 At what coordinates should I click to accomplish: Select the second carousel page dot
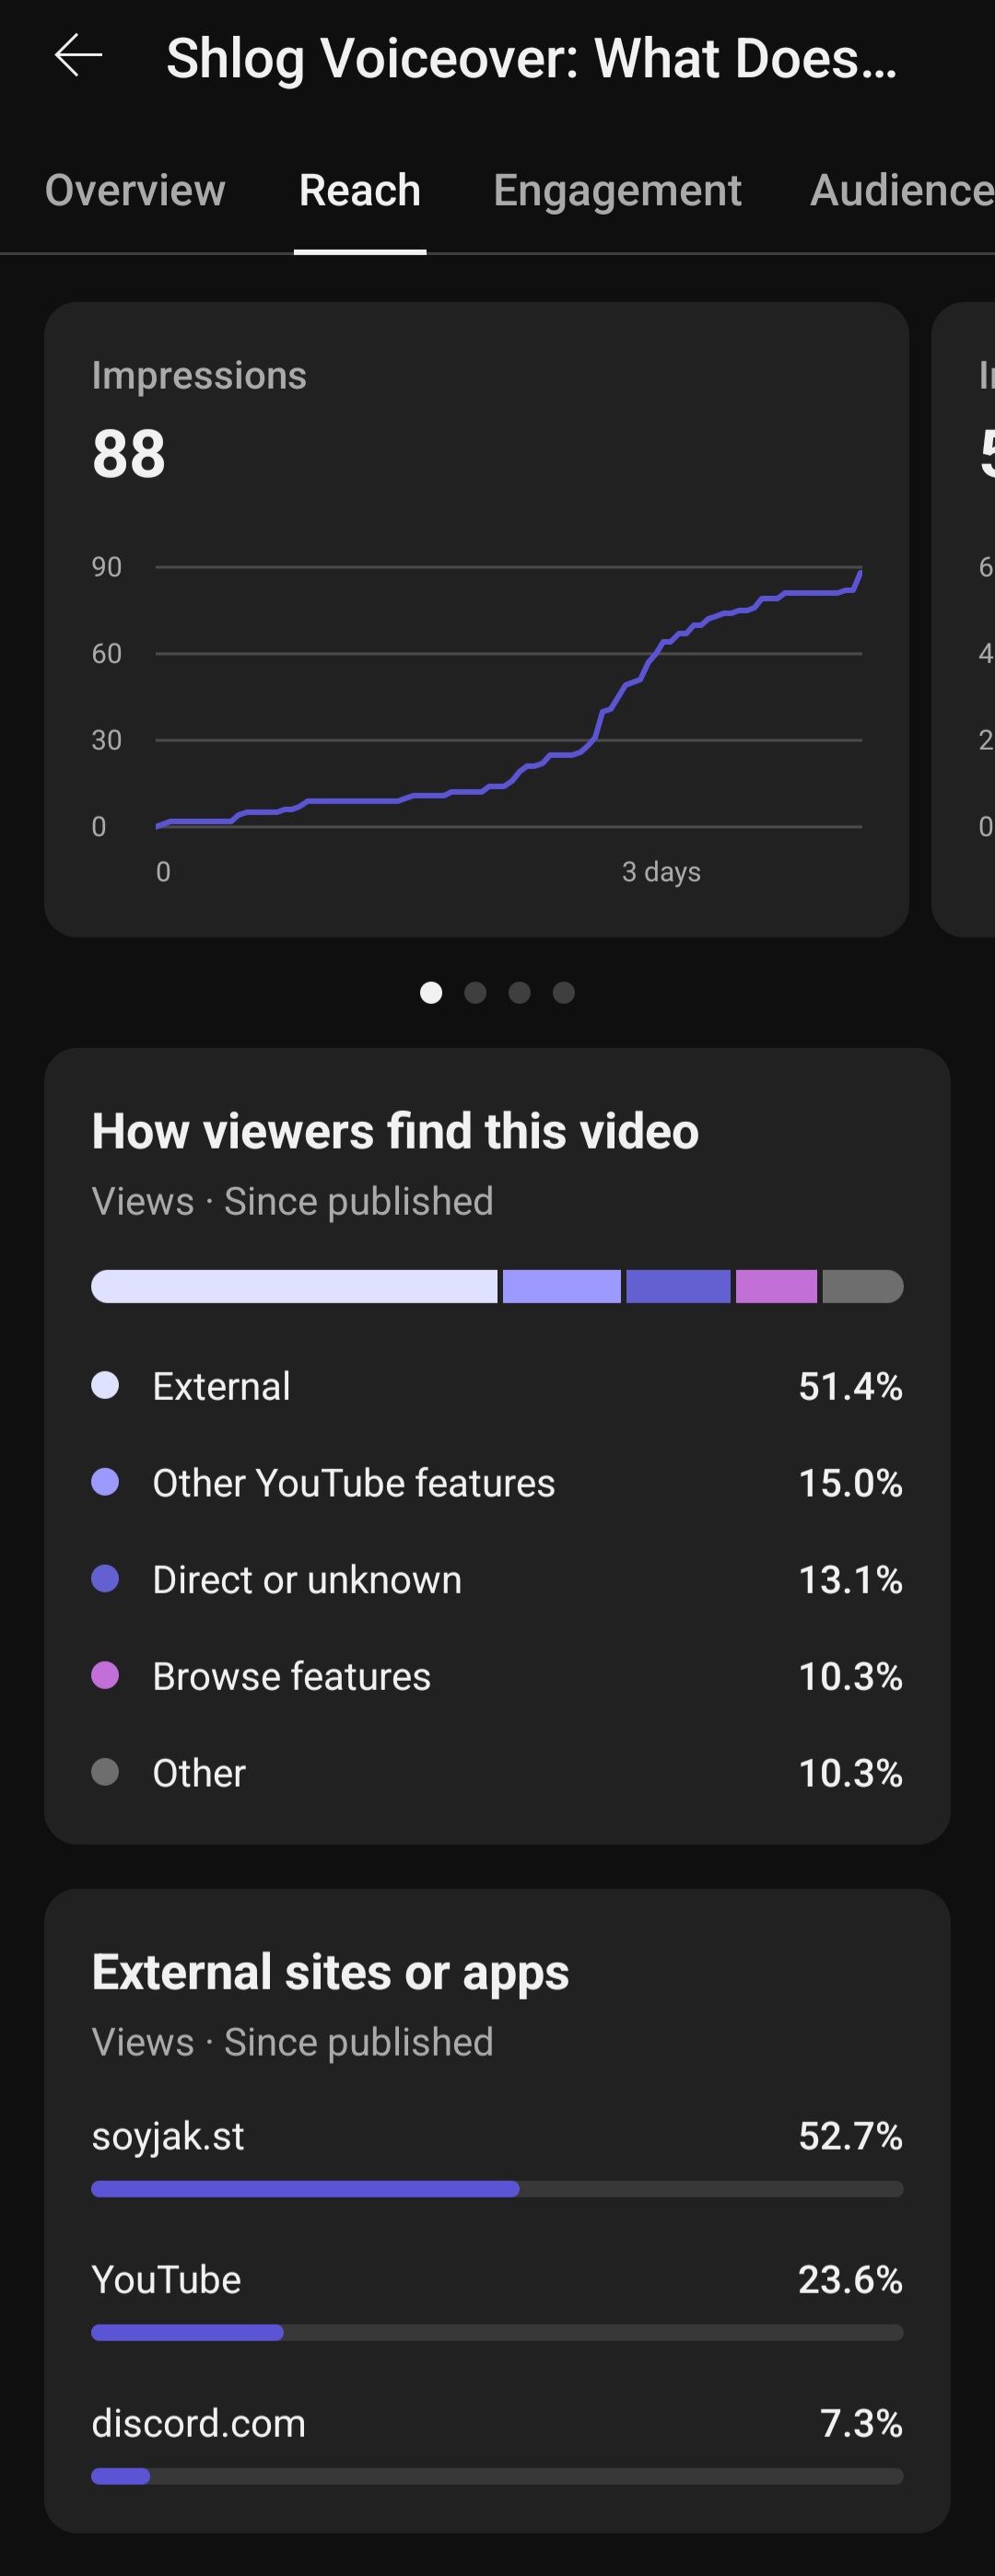pos(475,992)
